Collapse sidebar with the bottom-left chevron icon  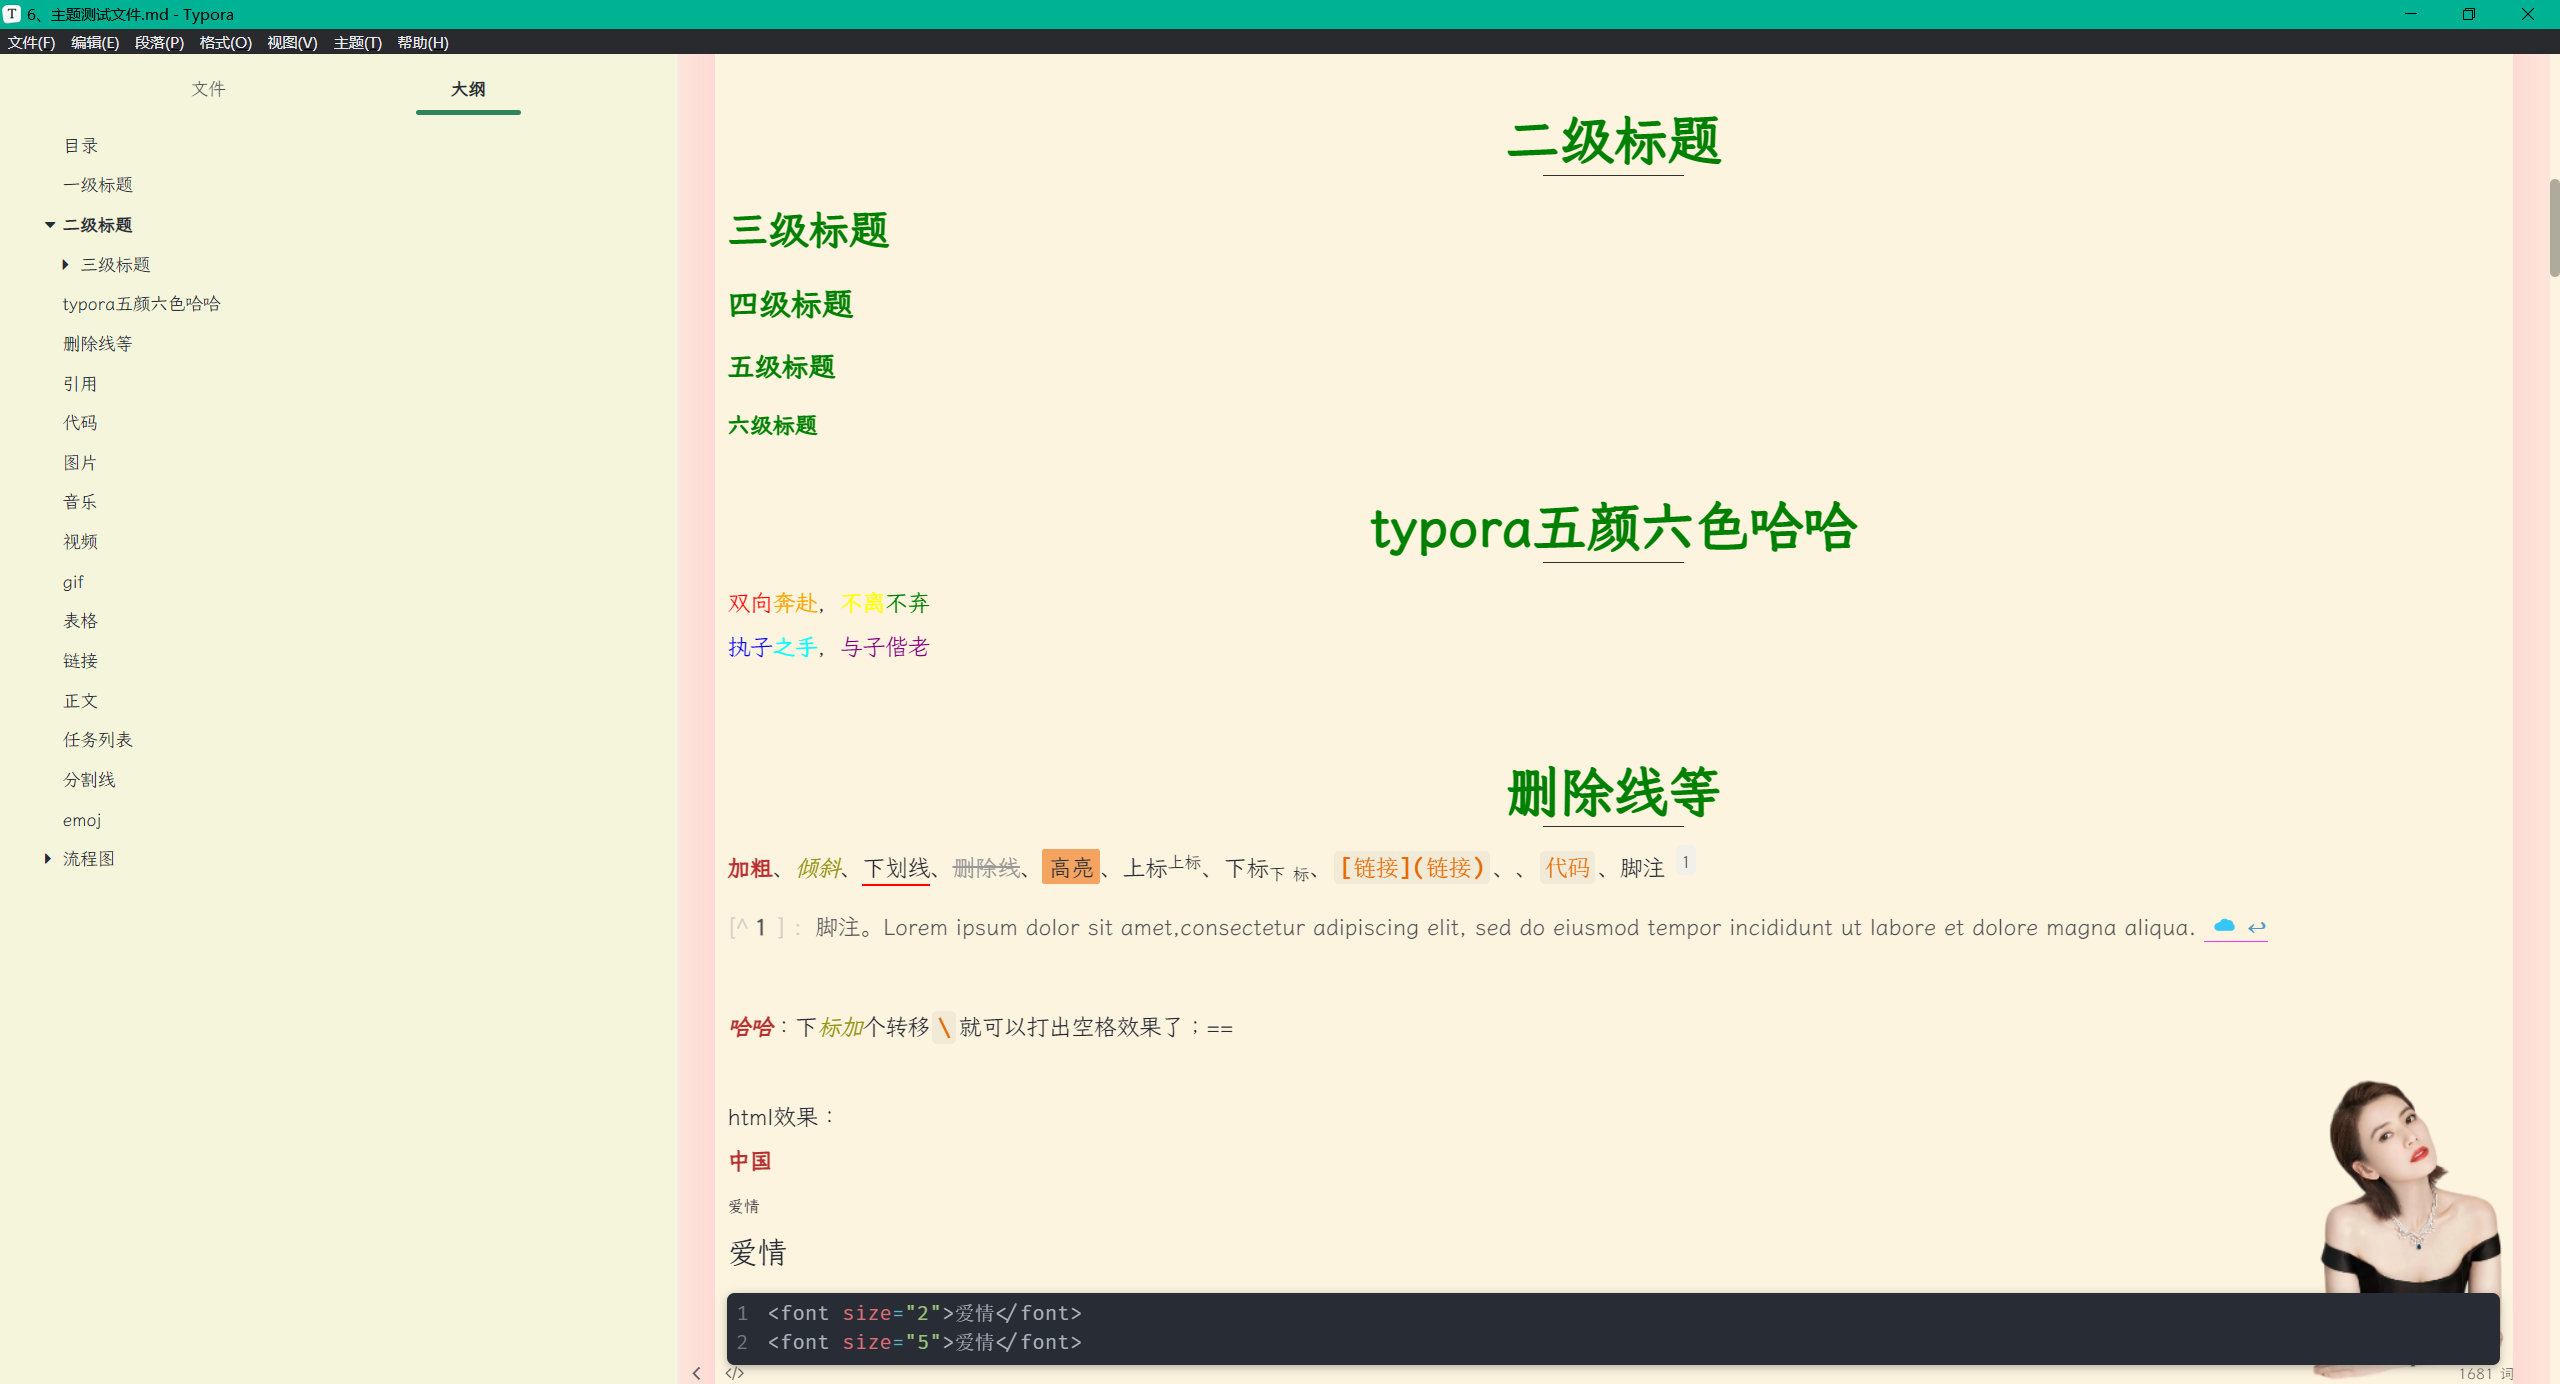point(697,1373)
